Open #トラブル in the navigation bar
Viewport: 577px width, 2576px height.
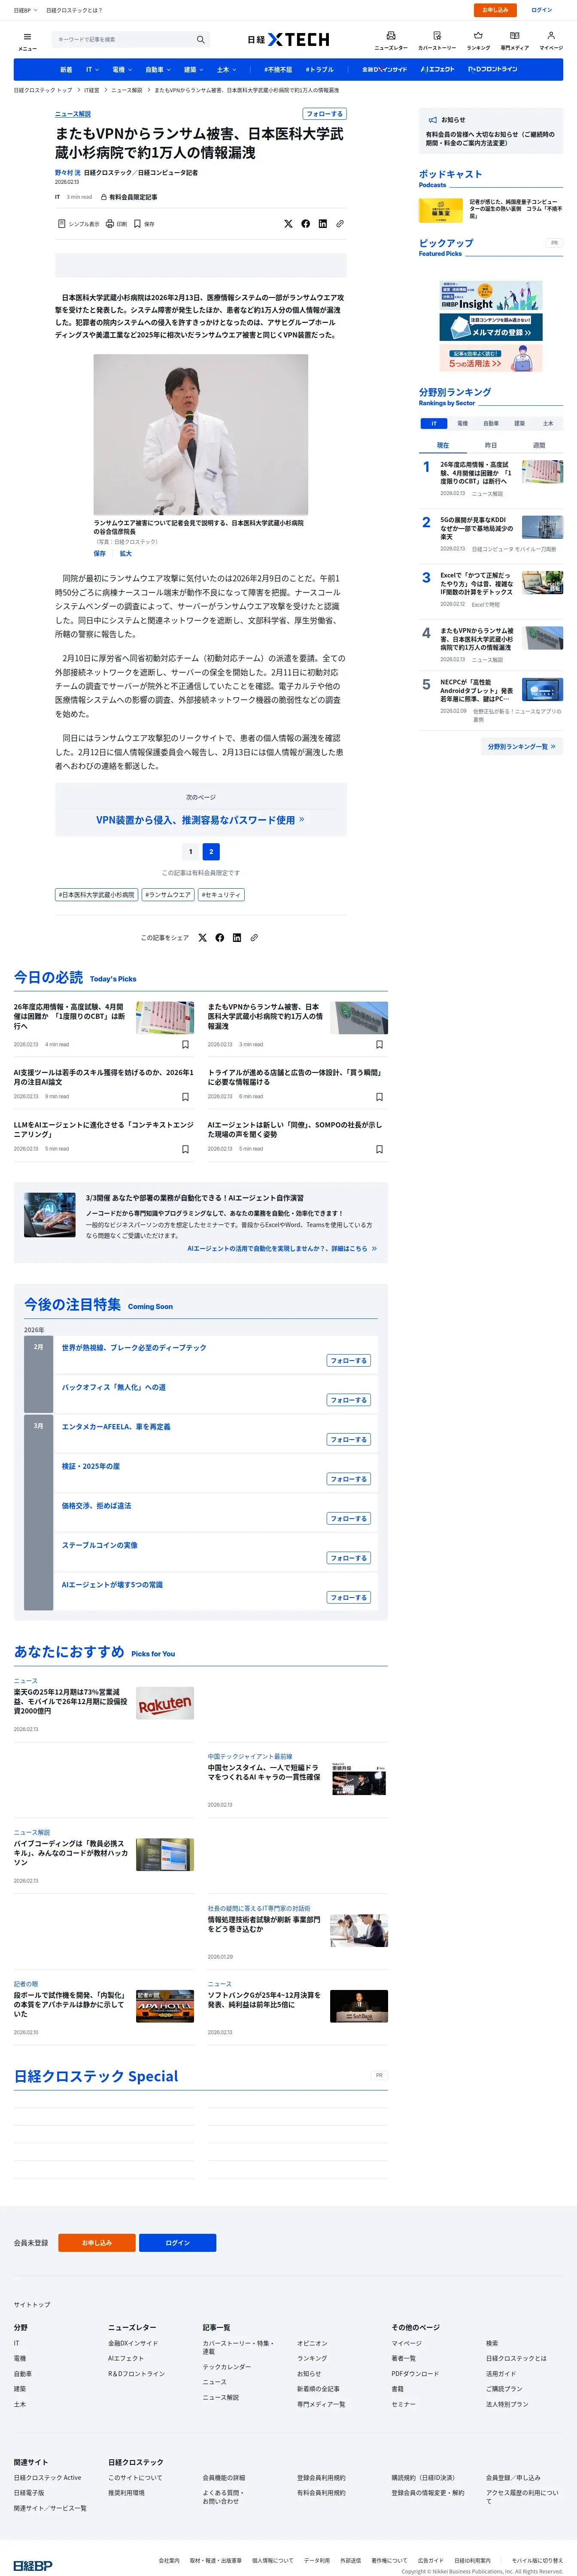click(320, 70)
